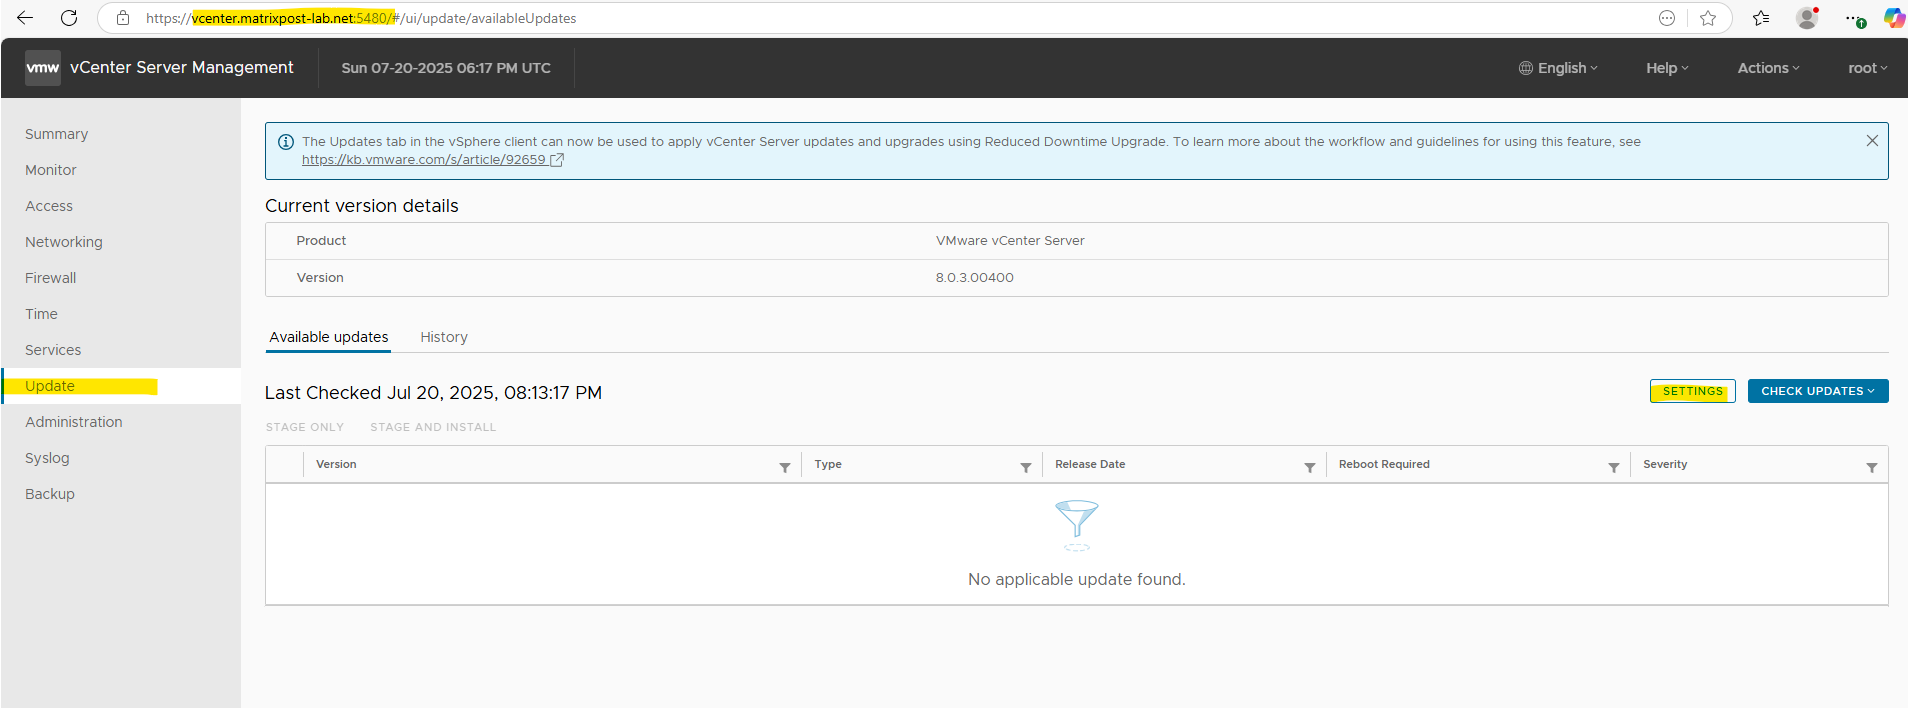
Task: Sort by Version column header
Action: pos(336,464)
